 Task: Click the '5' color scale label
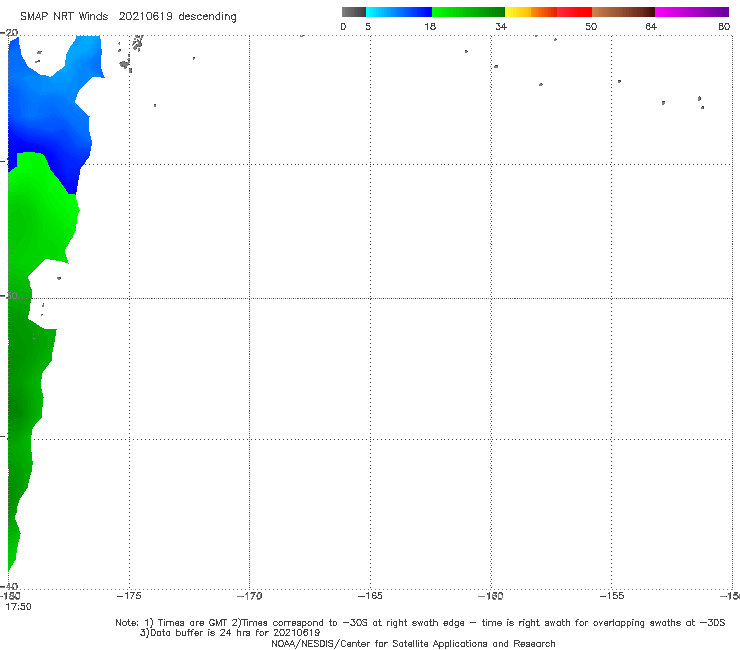coord(368,26)
